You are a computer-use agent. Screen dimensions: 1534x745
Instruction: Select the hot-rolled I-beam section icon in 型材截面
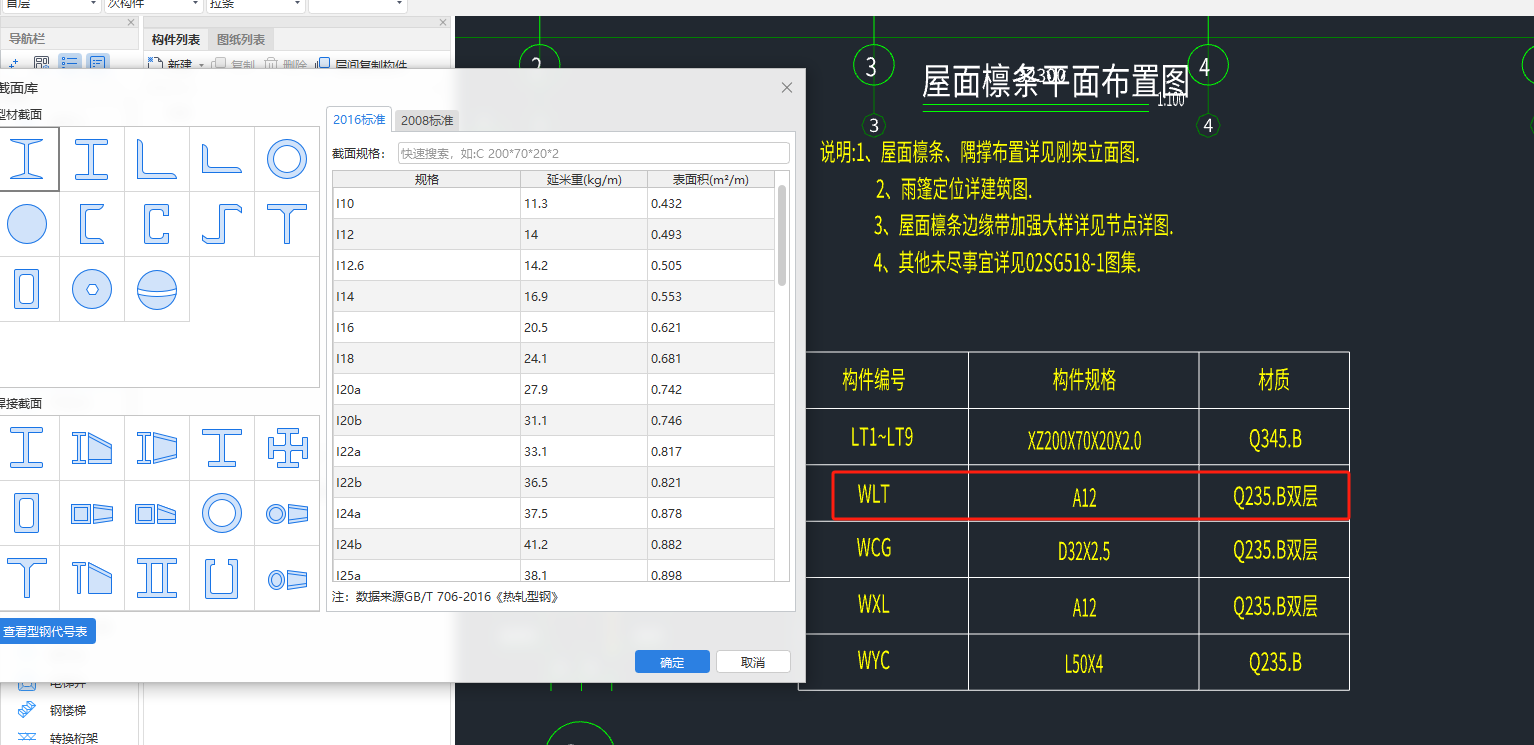click(x=27, y=159)
